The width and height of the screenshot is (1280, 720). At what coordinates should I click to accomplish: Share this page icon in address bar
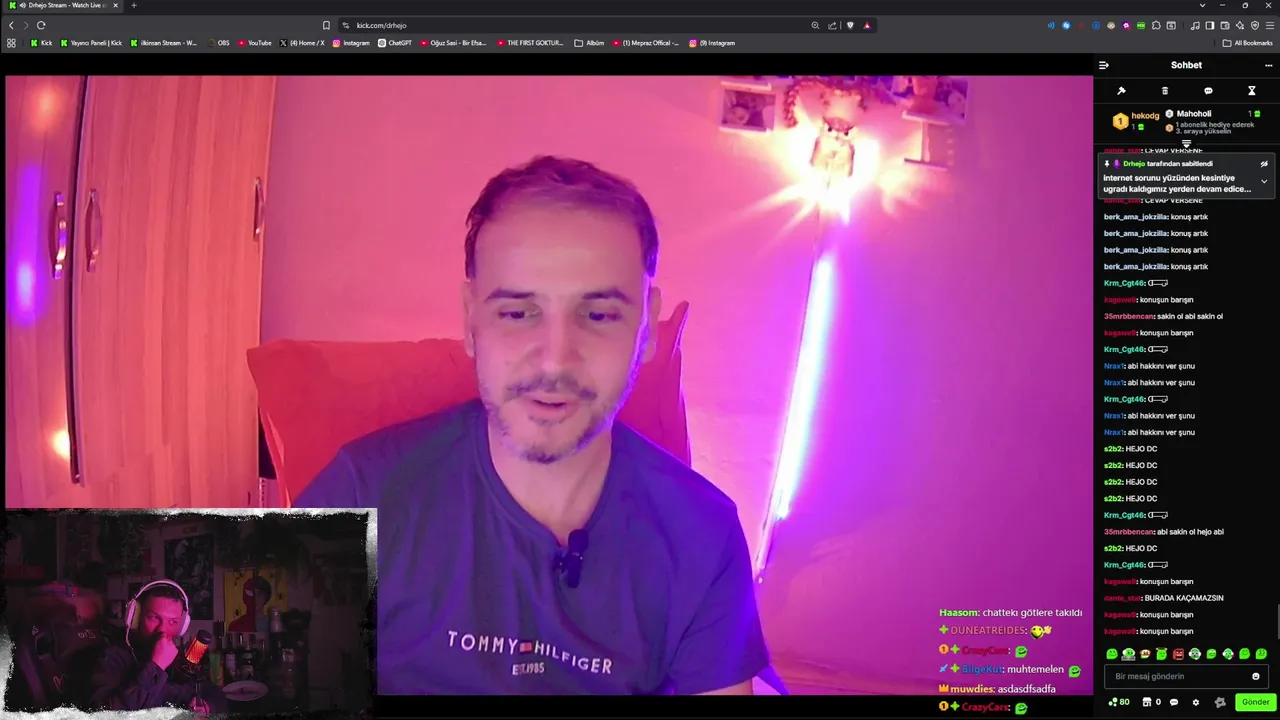pos(832,25)
